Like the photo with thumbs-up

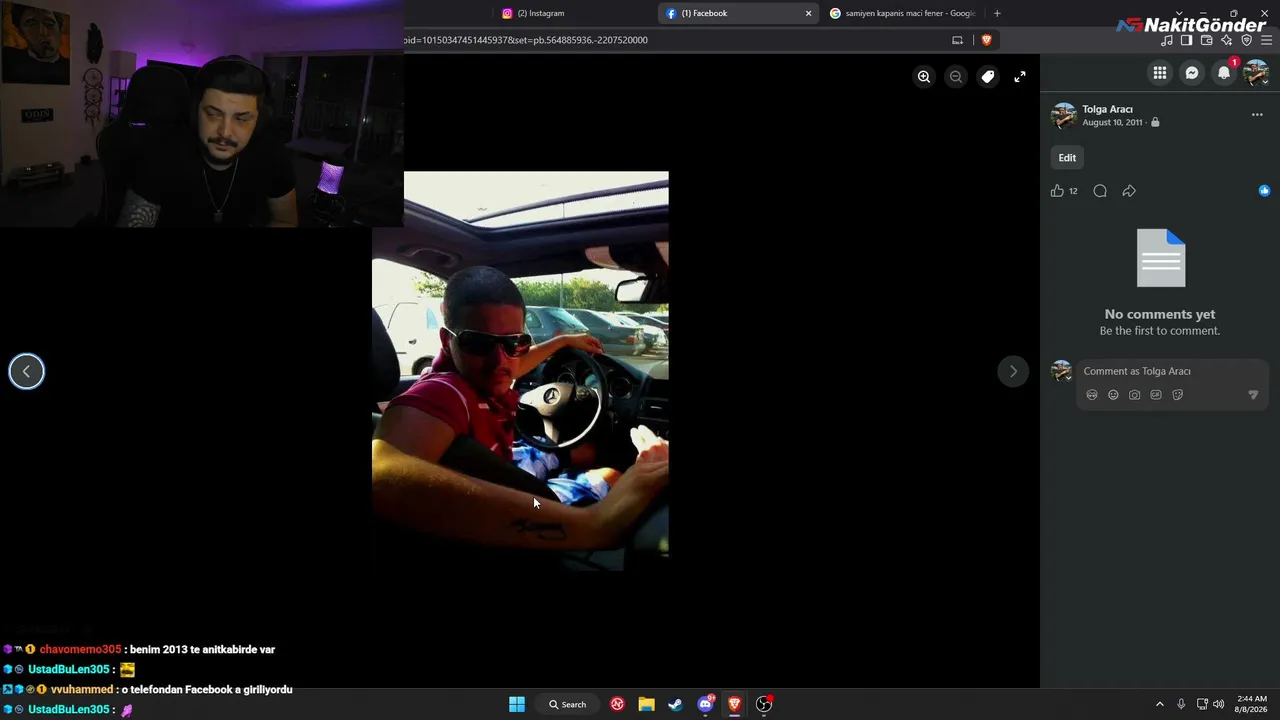1057,191
